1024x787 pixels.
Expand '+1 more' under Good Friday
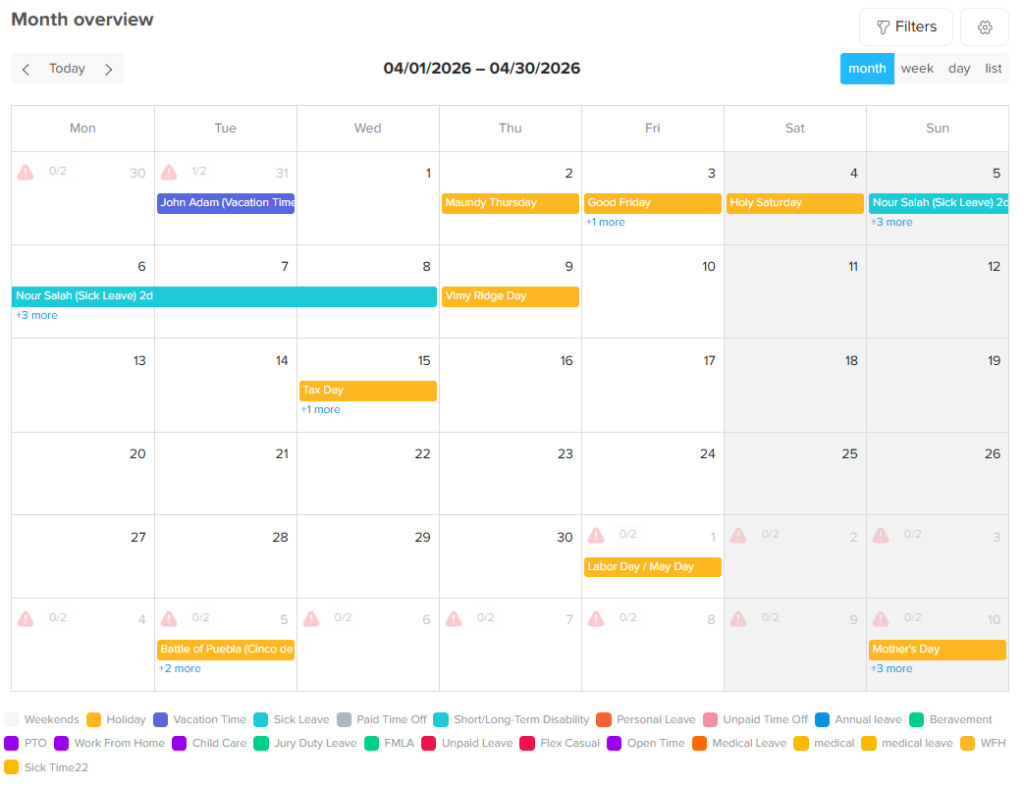pos(605,222)
